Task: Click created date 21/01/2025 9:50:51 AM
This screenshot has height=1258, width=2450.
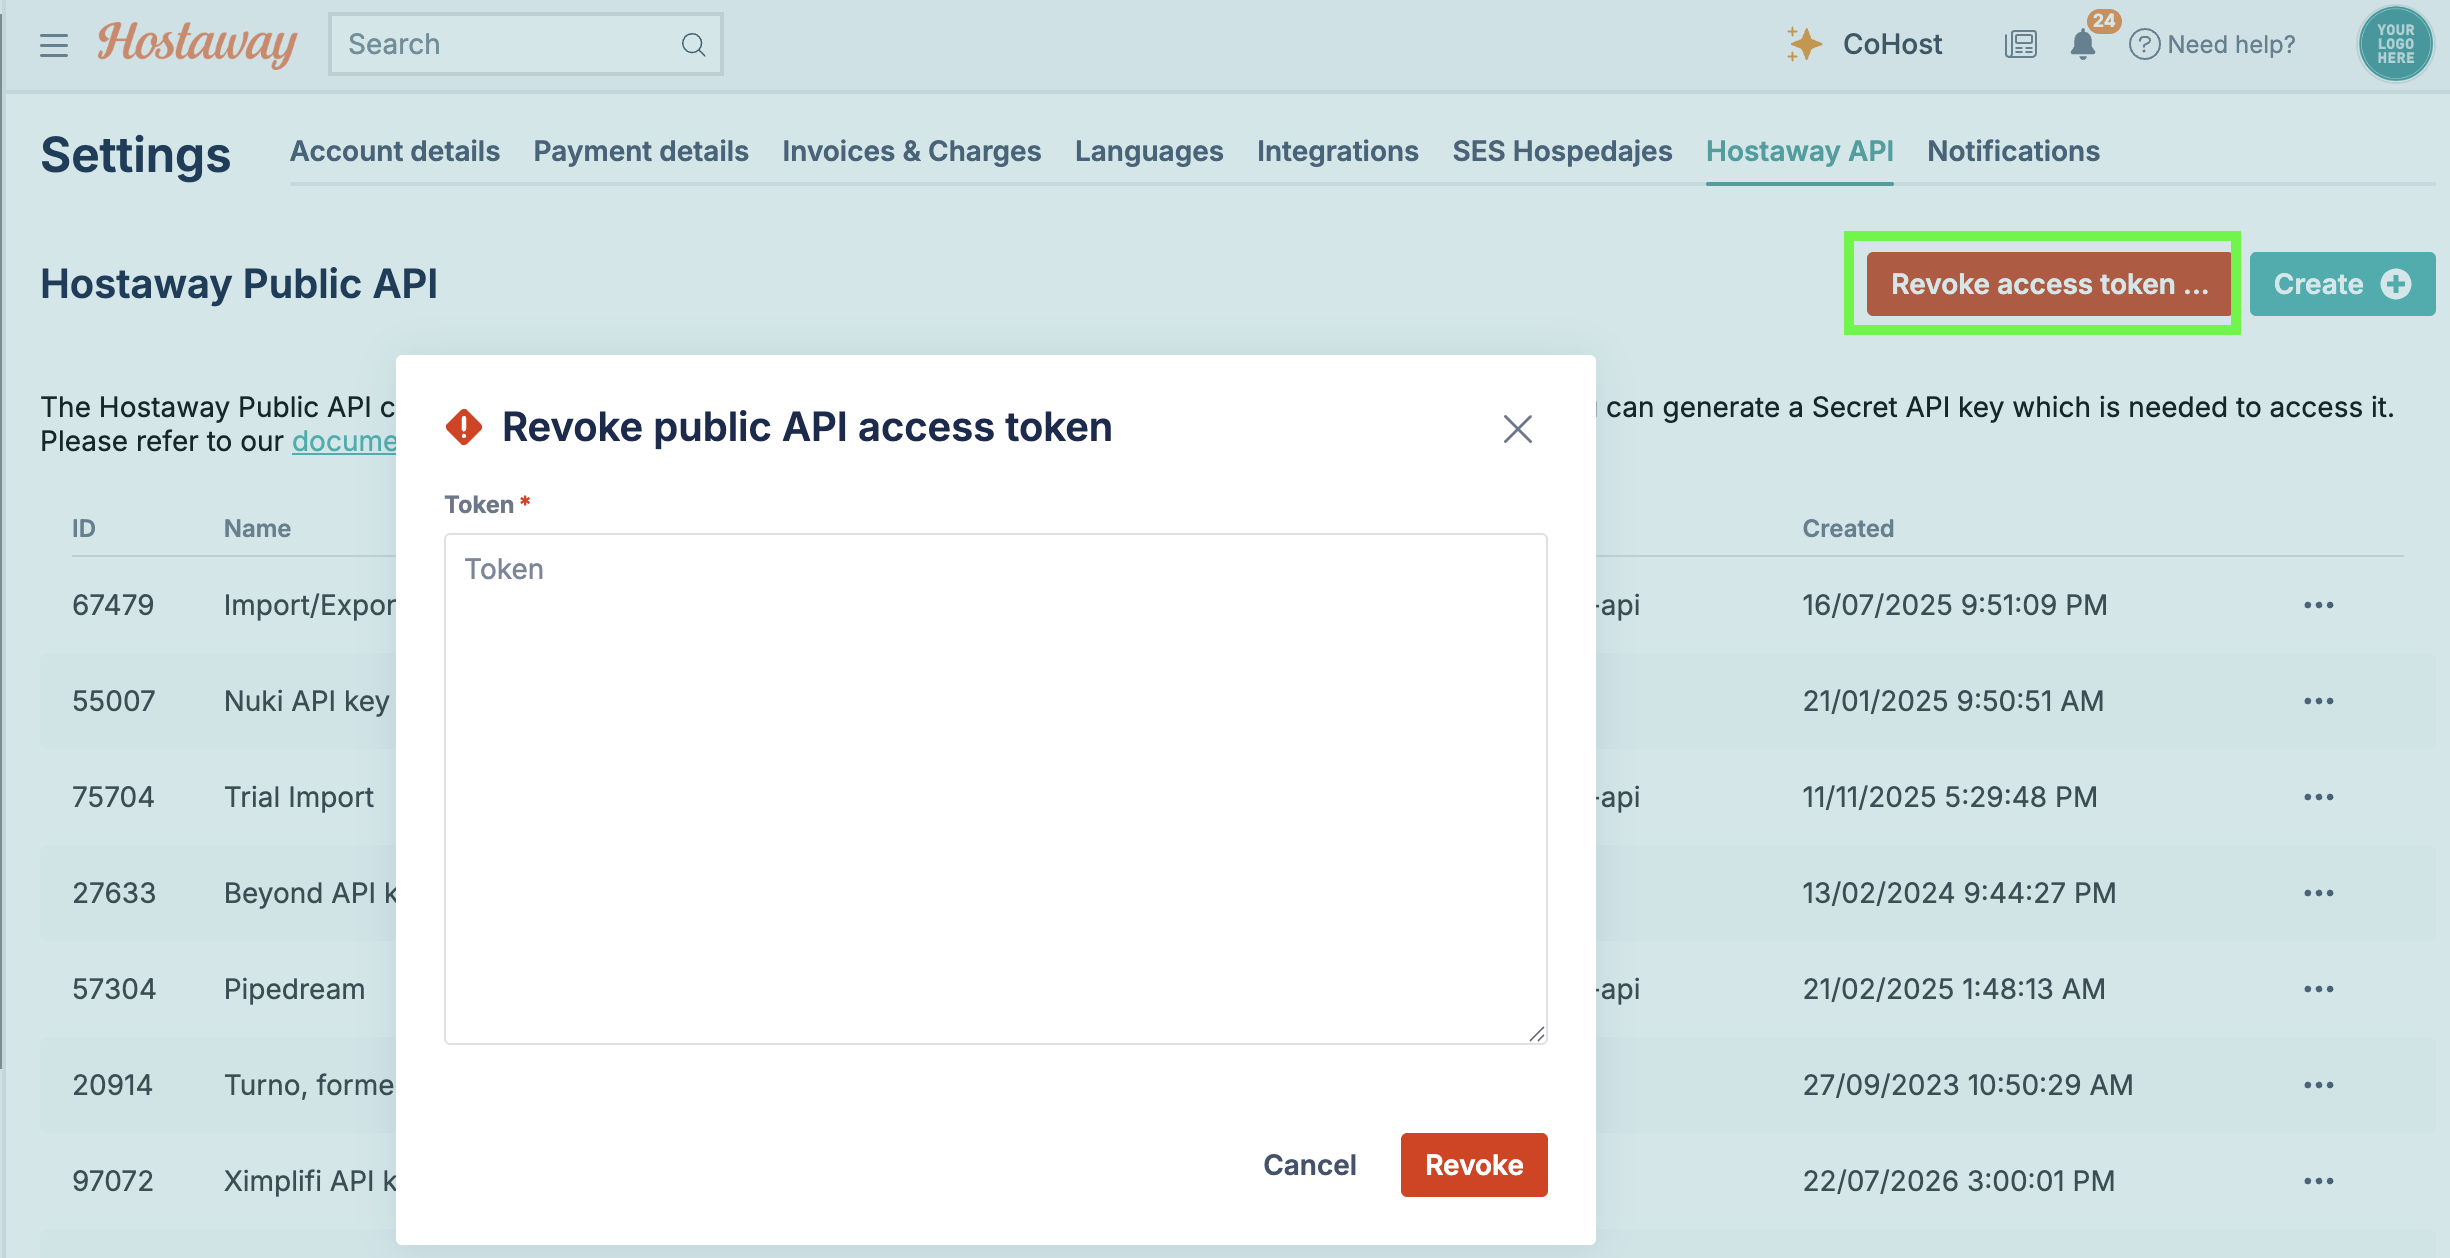Action: point(1953,701)
